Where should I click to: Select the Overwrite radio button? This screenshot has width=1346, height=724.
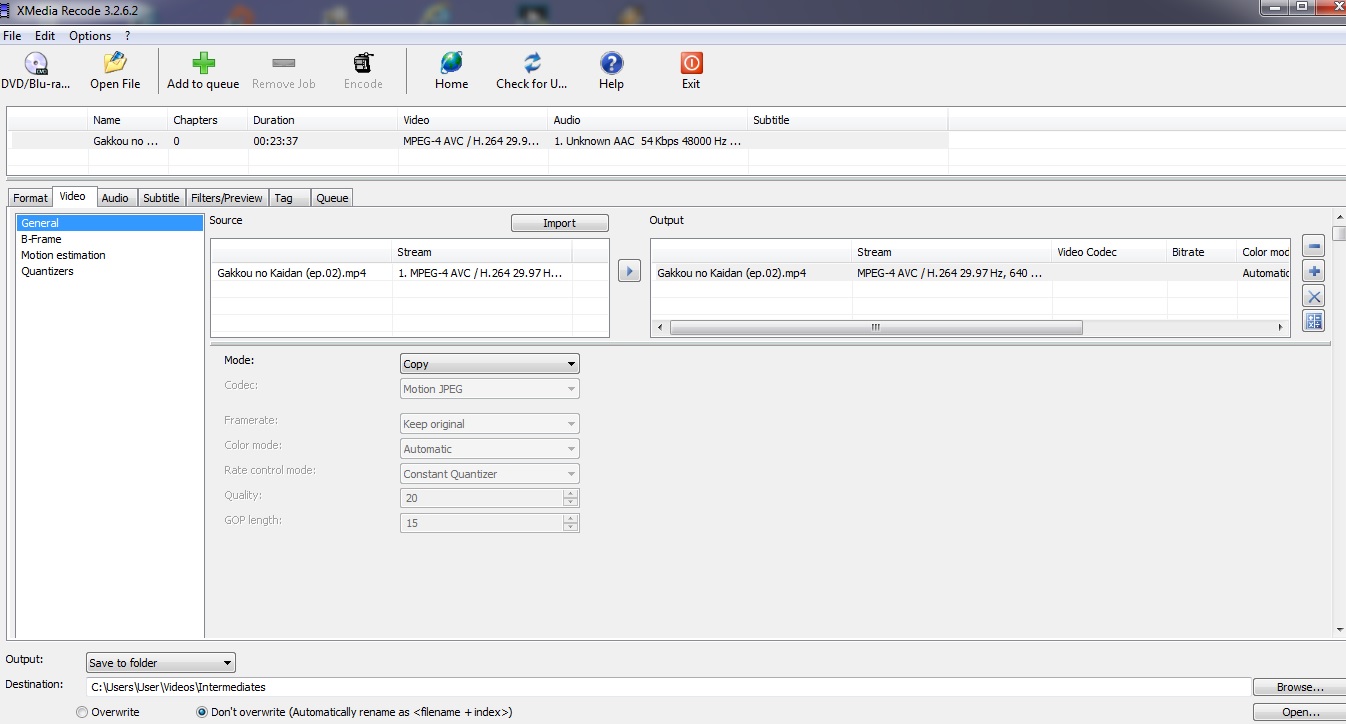82,712
